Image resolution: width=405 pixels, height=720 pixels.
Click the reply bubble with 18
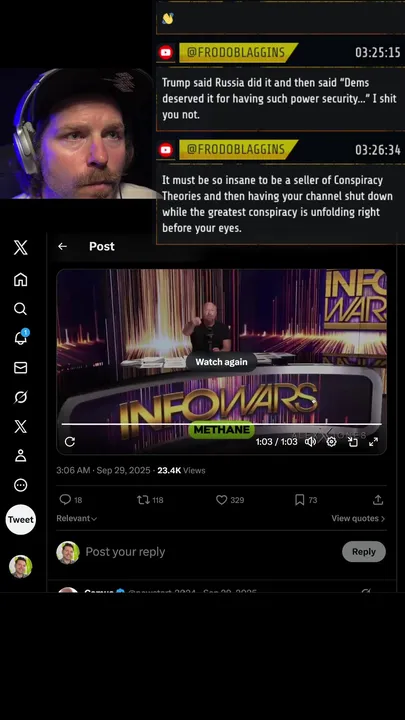point(71,500)
